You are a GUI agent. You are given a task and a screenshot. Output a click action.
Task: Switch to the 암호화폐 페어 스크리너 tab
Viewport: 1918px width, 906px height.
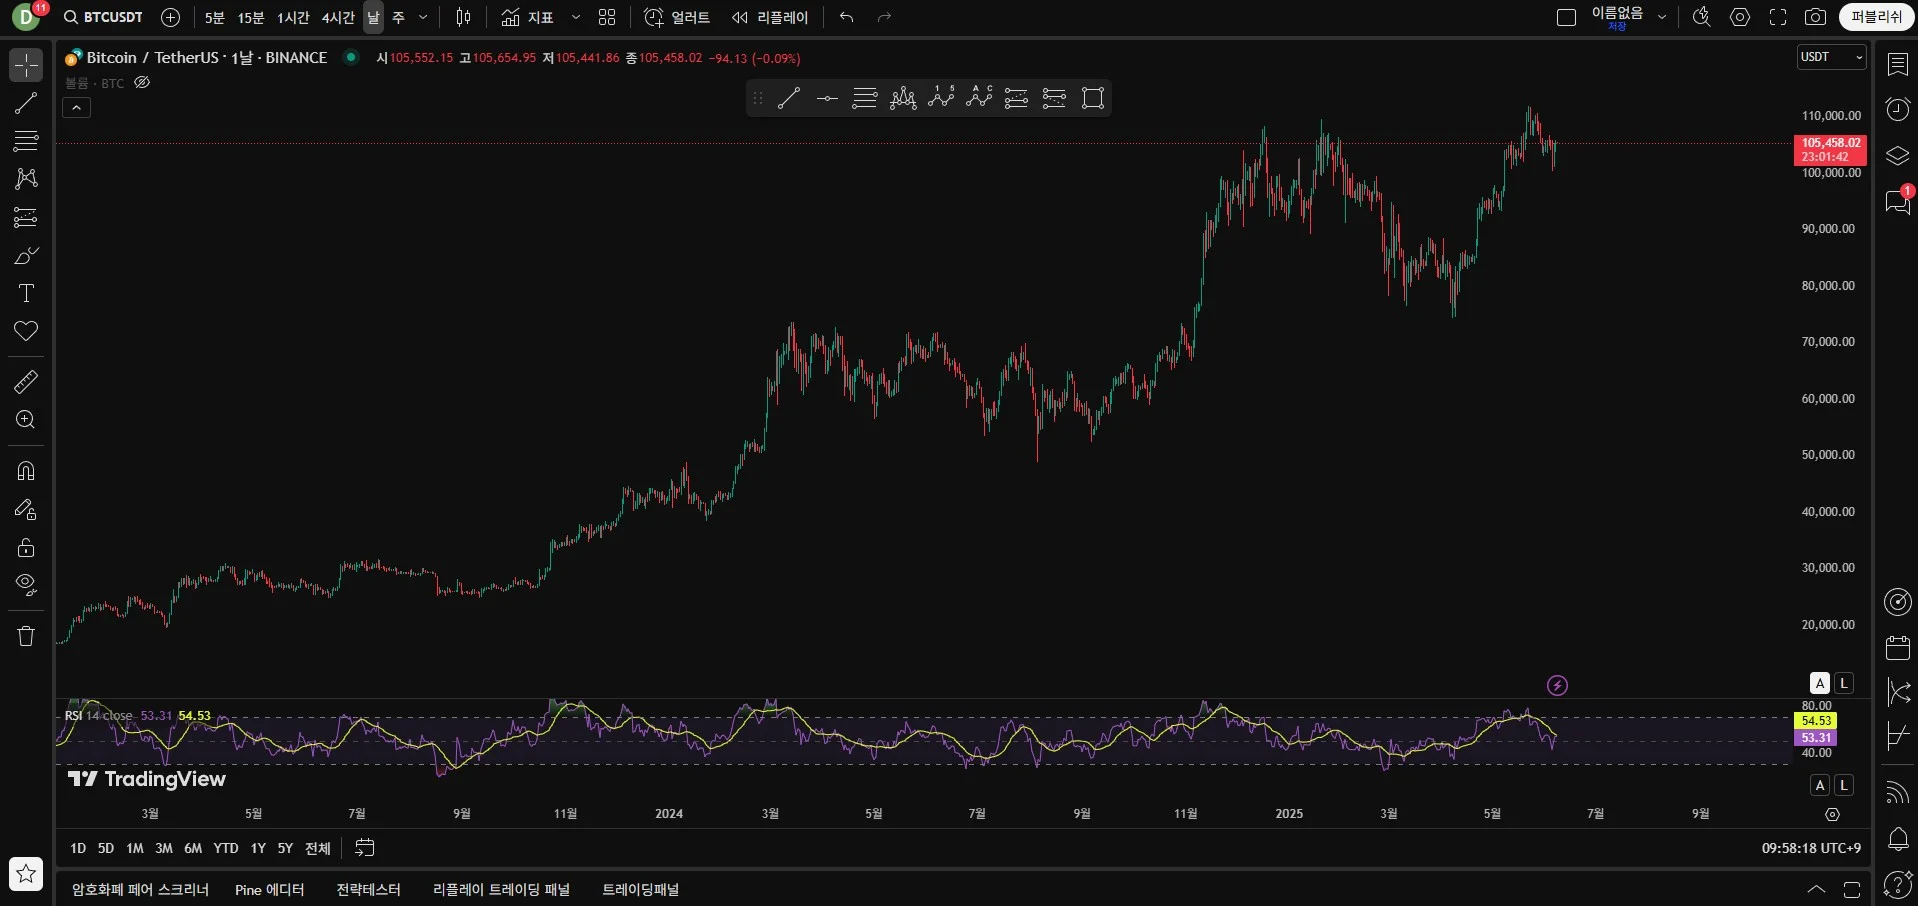(140, 889)
